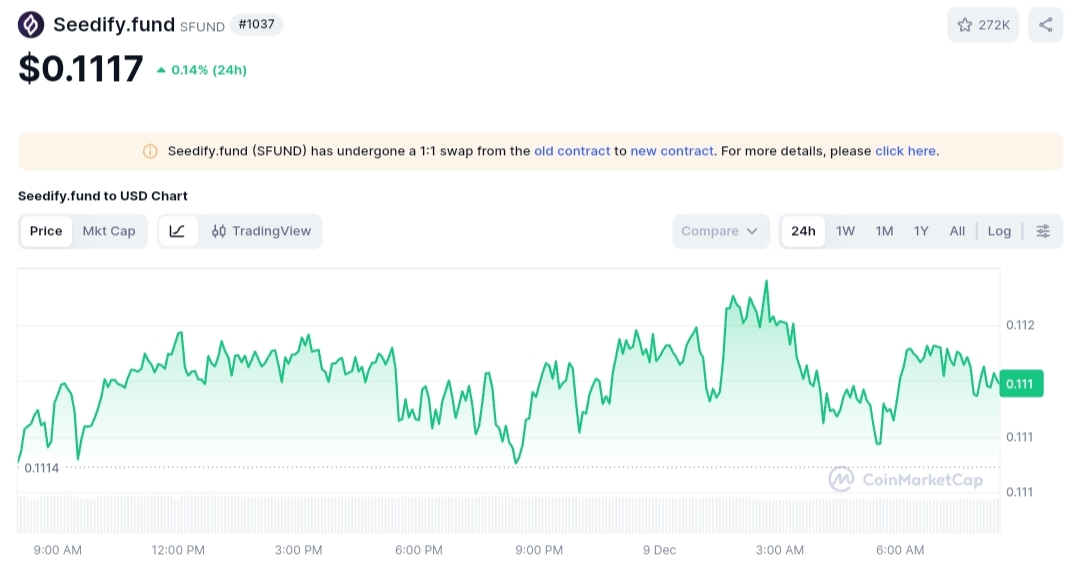This screenshot has width=1080, height=572.
Task: Open the Compare dropdown
Action: coord(720,231)
